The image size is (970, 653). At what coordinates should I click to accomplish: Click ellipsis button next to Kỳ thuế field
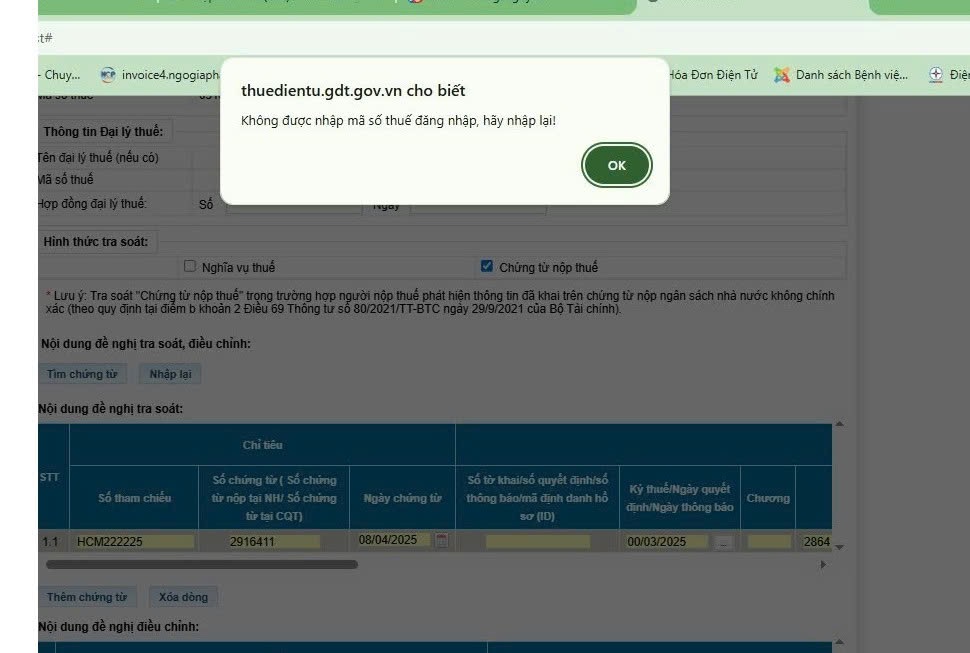tap(723, 542)
